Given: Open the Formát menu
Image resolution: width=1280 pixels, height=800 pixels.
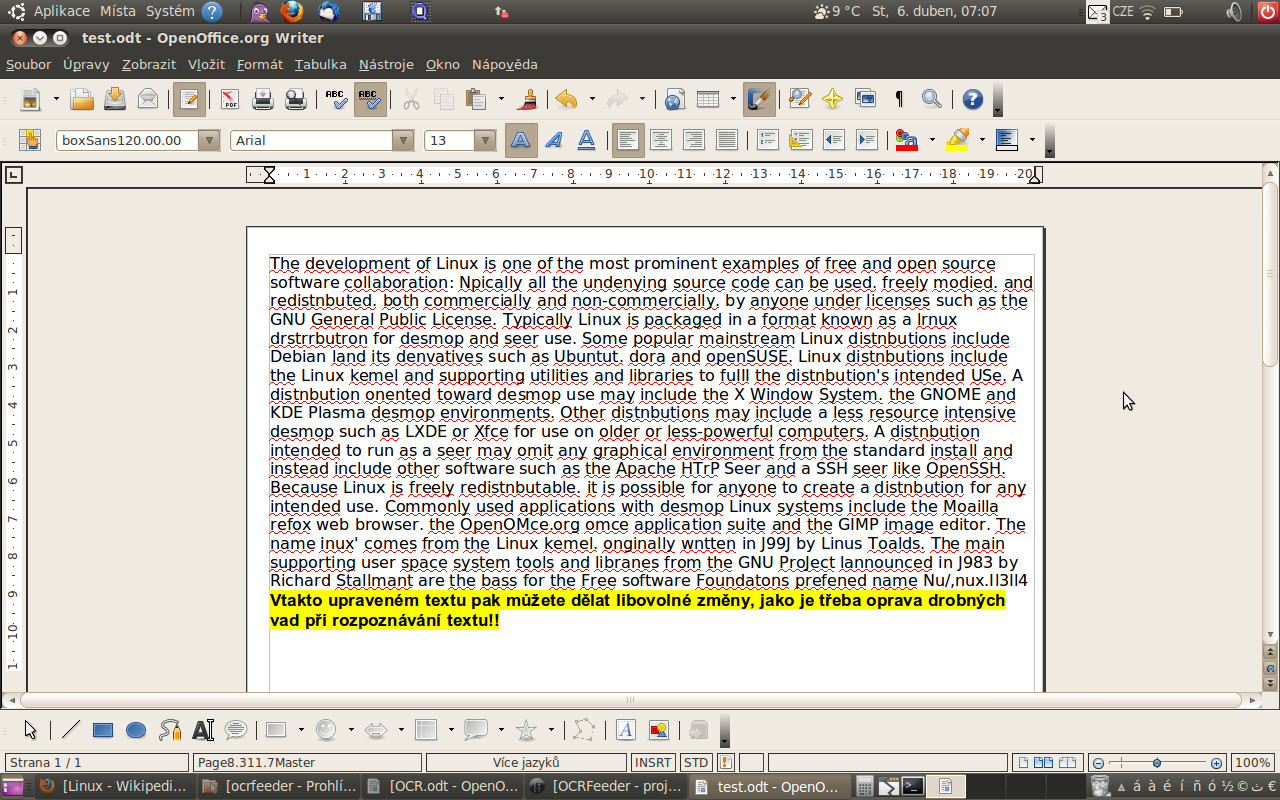Looking at the screenshot, I should (259, 64).
